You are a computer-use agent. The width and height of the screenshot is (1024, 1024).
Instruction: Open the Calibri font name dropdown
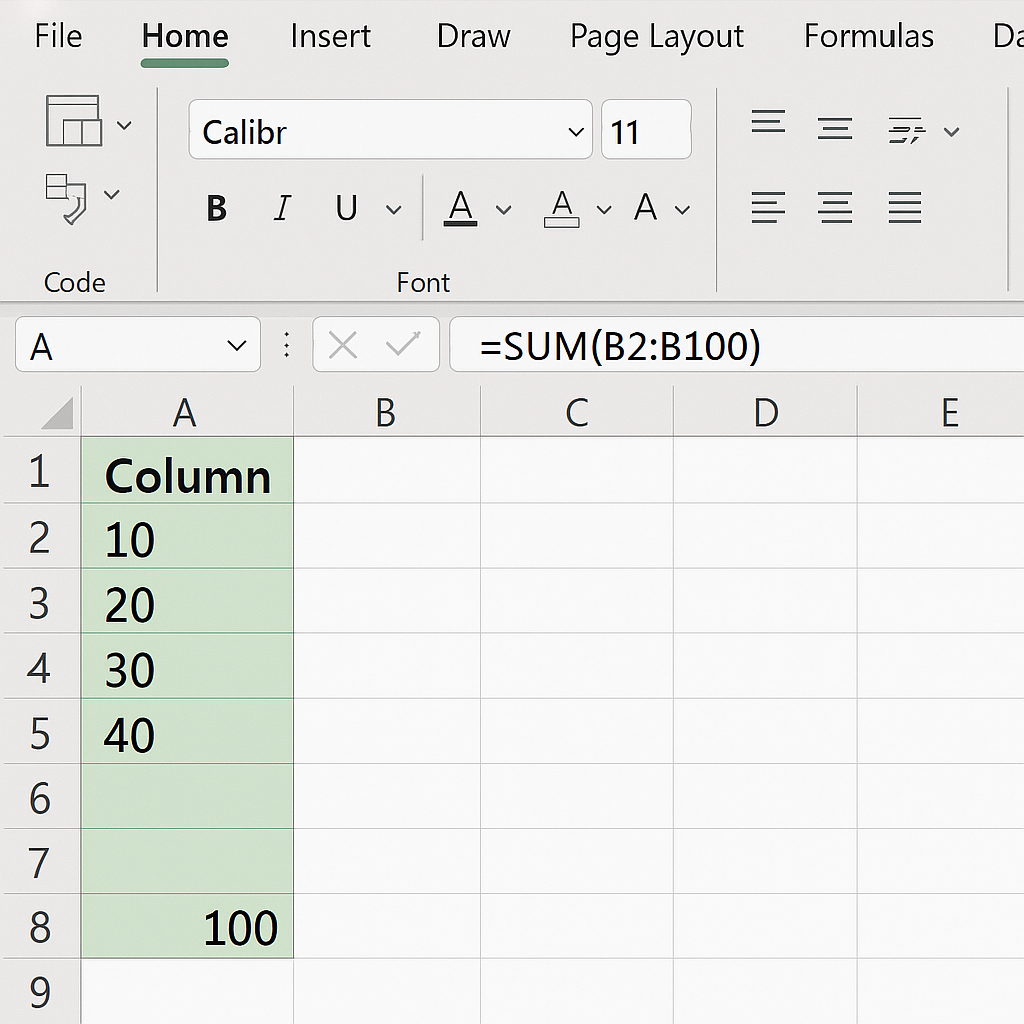(x=575, y=132)
